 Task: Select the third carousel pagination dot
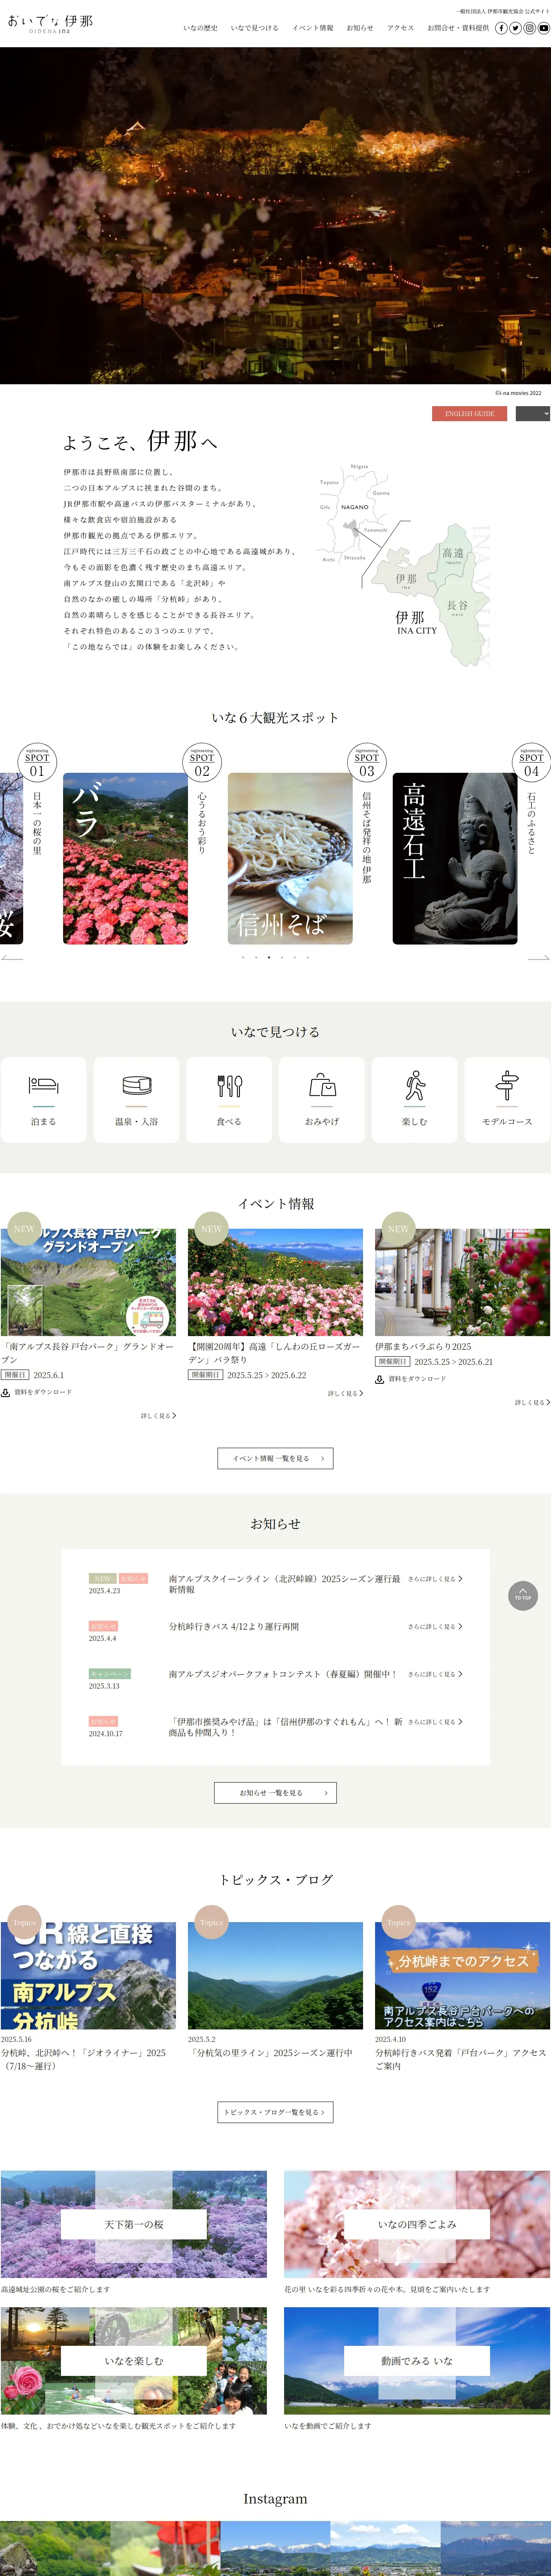(x=269, y=957)
